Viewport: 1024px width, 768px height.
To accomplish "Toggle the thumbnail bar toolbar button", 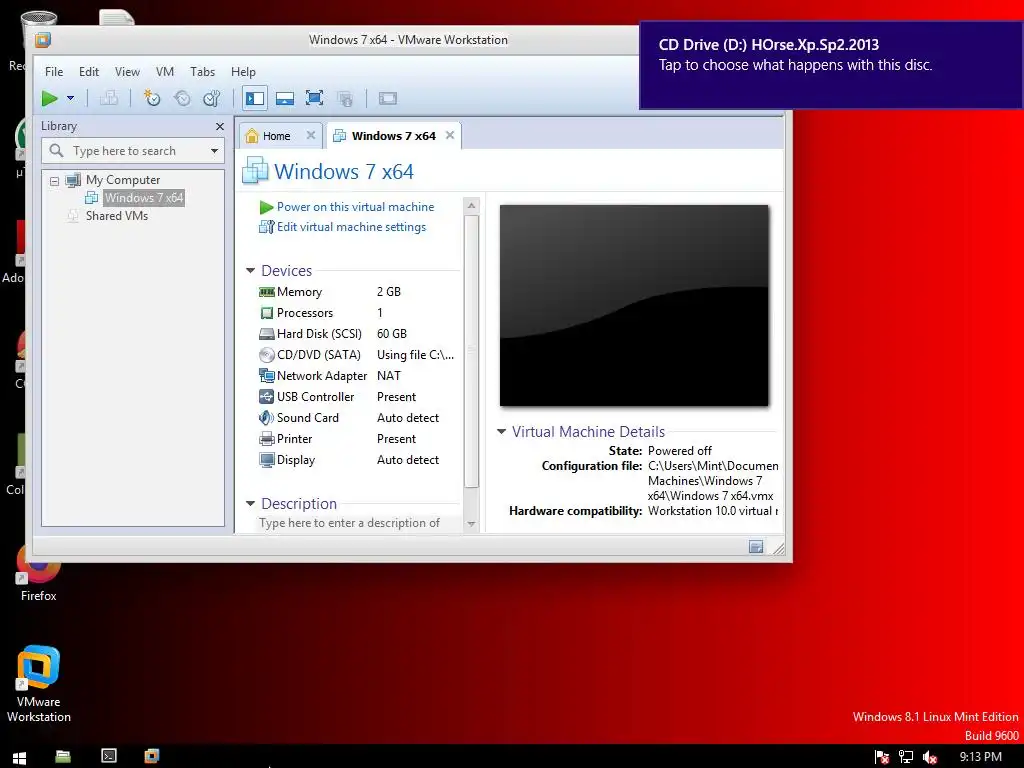I will tap(285, 99).
